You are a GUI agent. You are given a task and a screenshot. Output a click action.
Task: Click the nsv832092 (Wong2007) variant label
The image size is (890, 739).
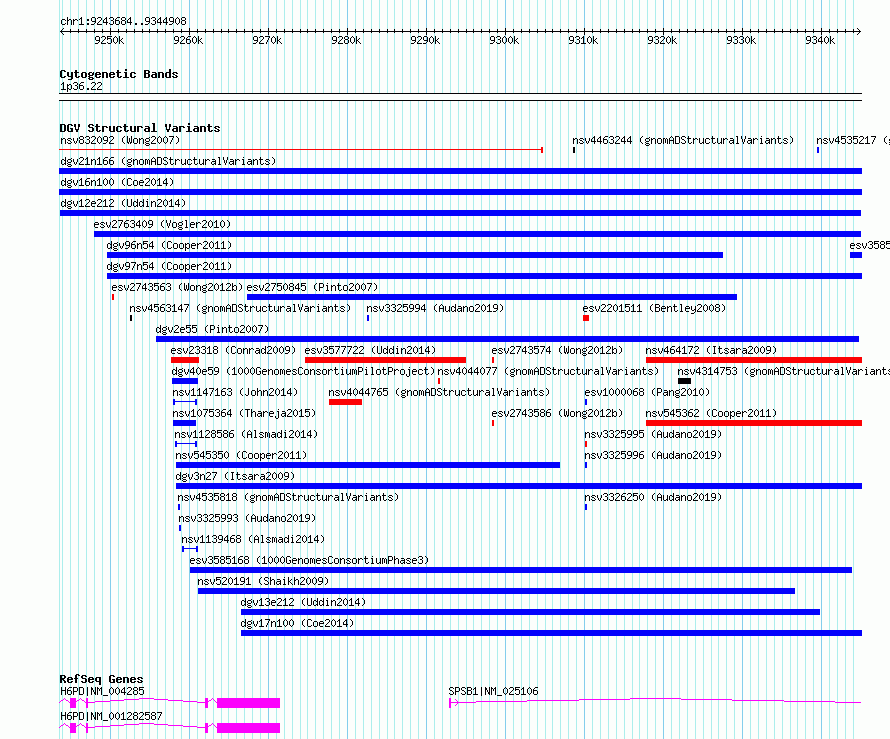pyautogui.click(x=120, y=140)
